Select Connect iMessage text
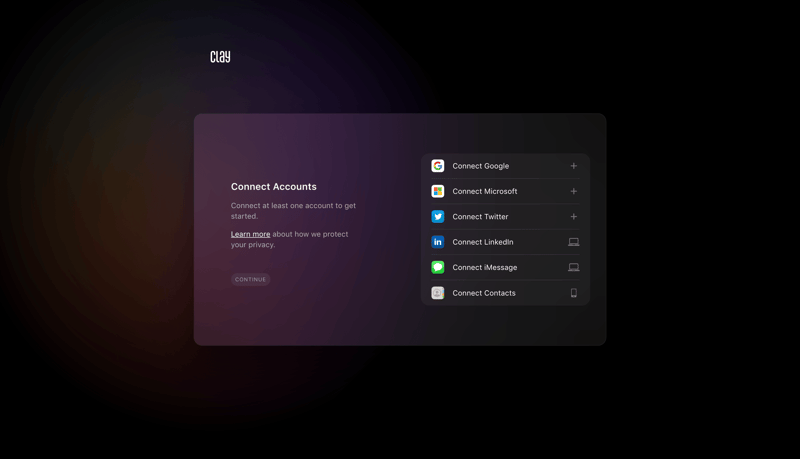 pos(485,267)
